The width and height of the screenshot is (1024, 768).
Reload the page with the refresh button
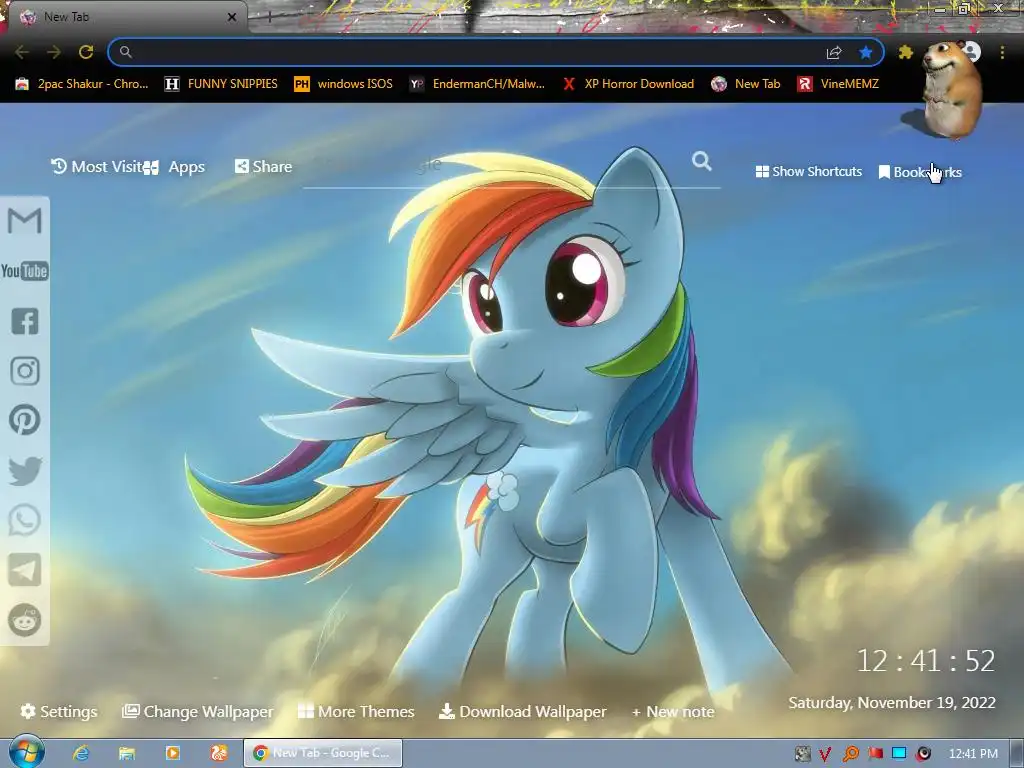click(x=86, y=52)
